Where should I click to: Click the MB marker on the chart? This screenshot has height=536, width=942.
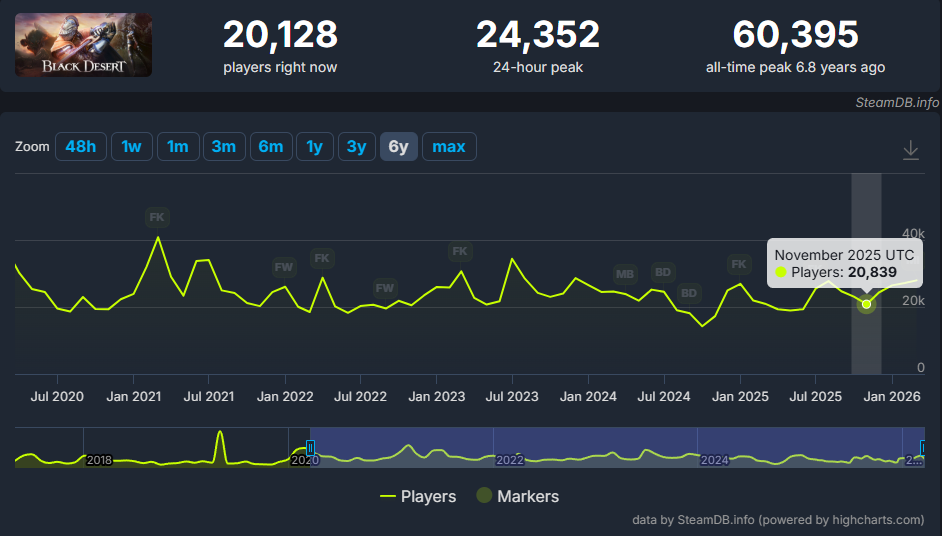tap(625, 274)
